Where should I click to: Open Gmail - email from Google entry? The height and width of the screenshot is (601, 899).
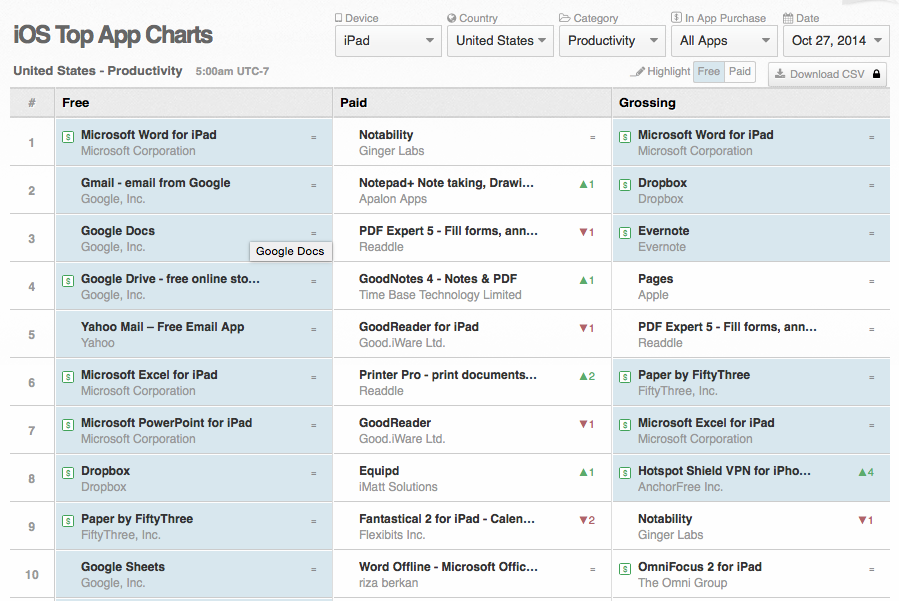[155, 183]
